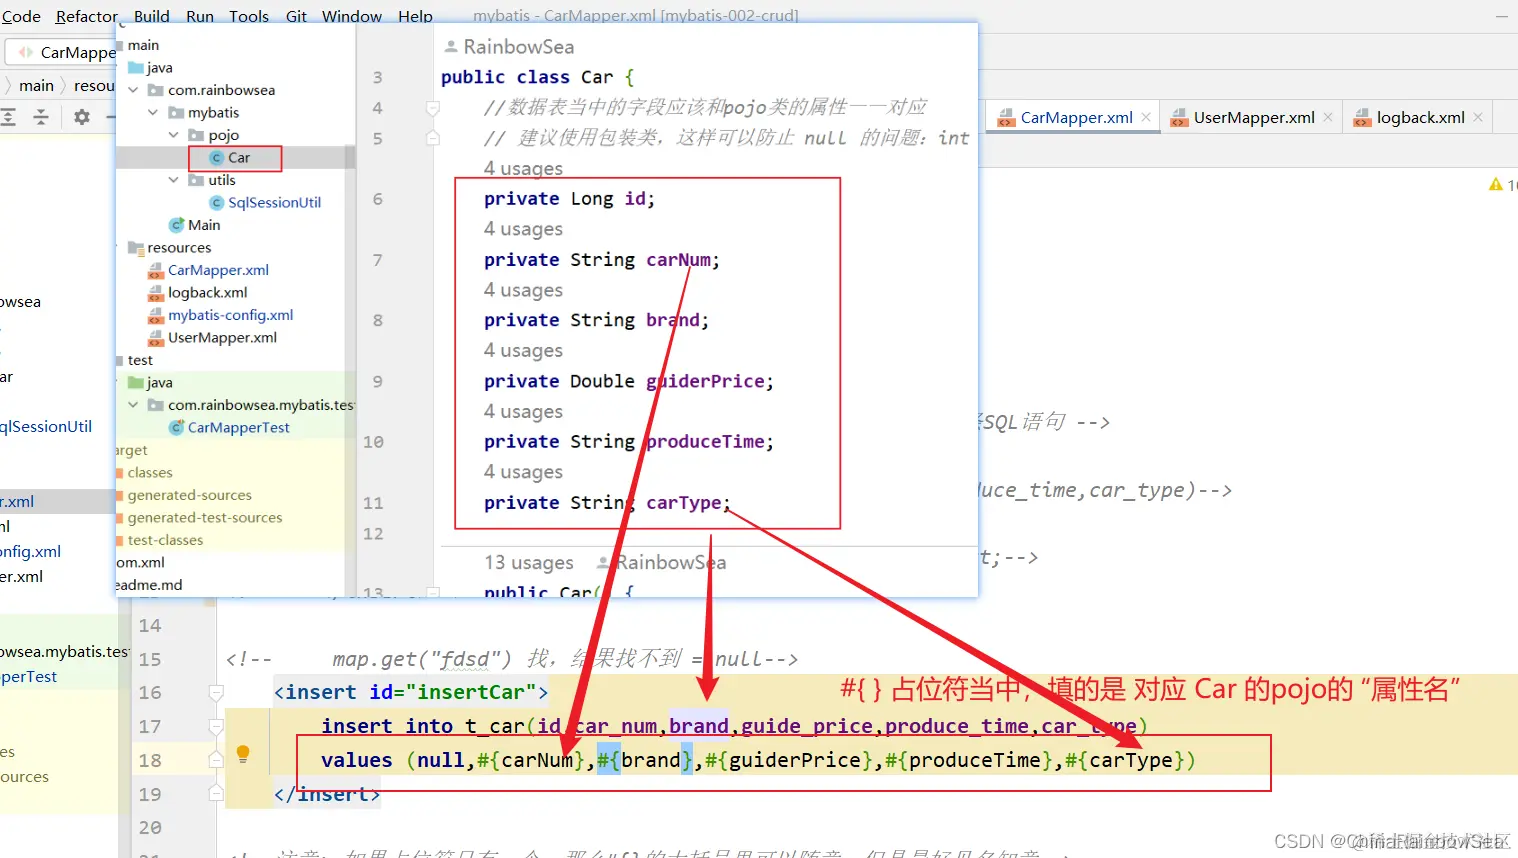Viewport: 1518px width, 858px height.
Task: Select Main class in project tree
Action: click(x=204, y=225)
